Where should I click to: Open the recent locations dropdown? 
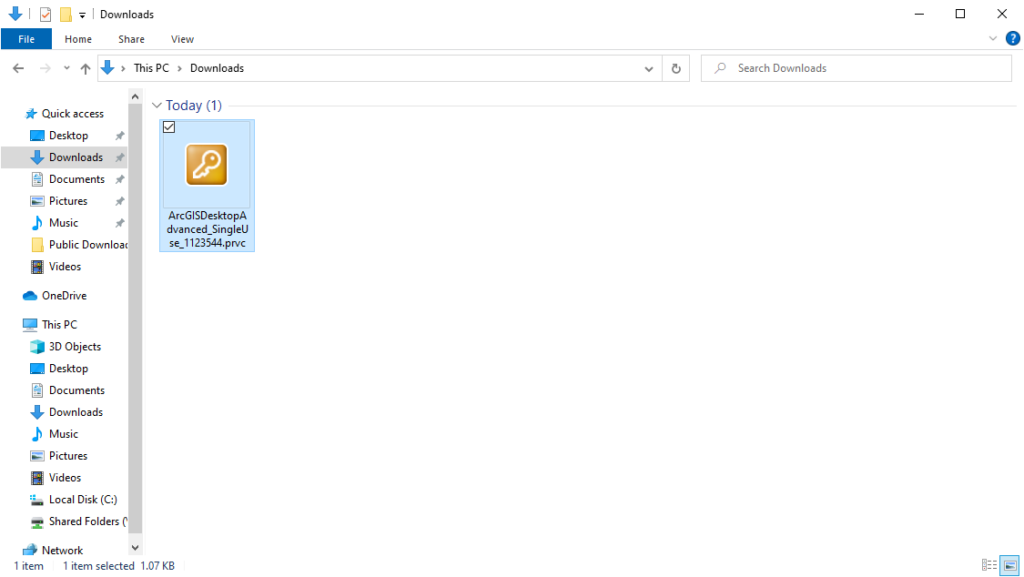click(x=66, y=68)
